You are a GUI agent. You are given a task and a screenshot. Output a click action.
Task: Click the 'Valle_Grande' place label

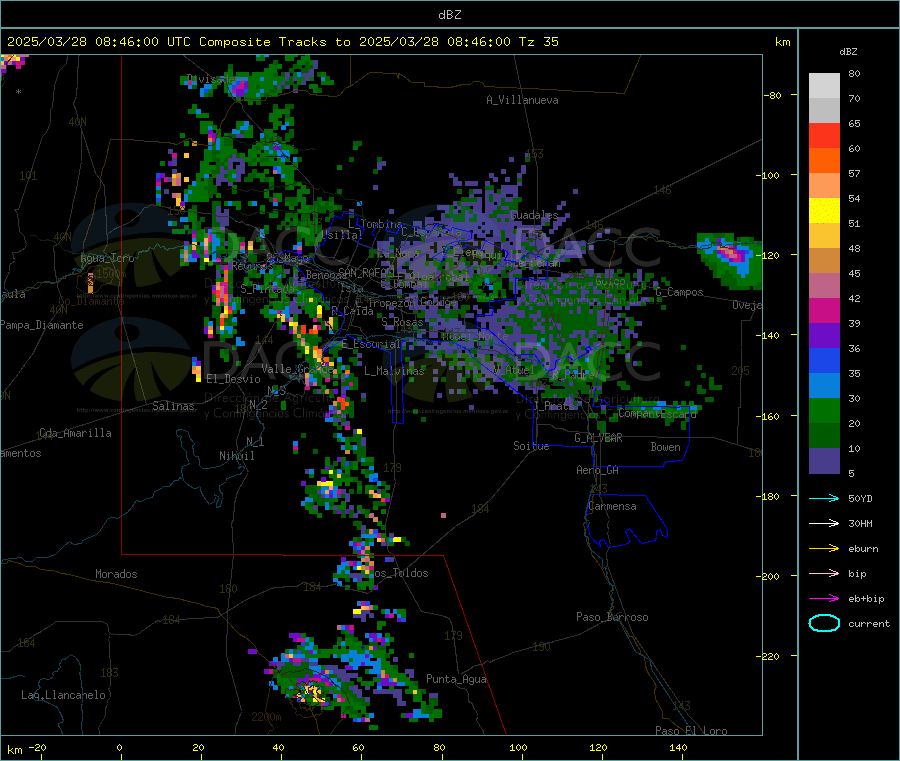[298, 369]
